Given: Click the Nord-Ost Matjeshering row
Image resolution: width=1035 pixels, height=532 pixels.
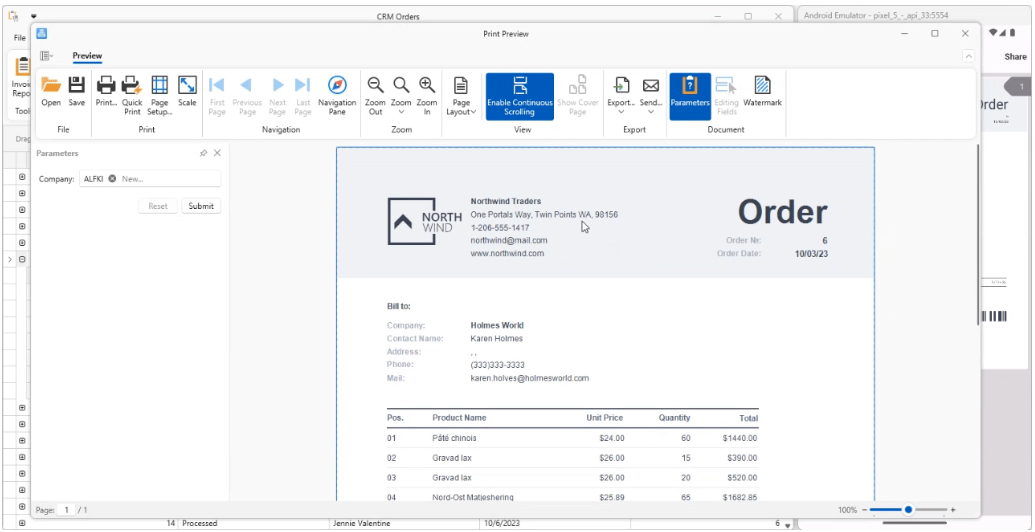Looking at the screenshot, I should click(x=572, y=498).
